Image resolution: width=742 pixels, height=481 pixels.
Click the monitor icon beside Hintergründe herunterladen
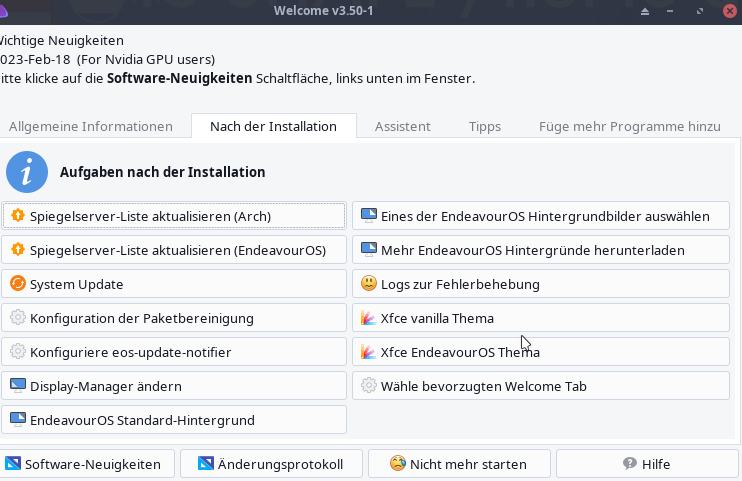(369, 249)
